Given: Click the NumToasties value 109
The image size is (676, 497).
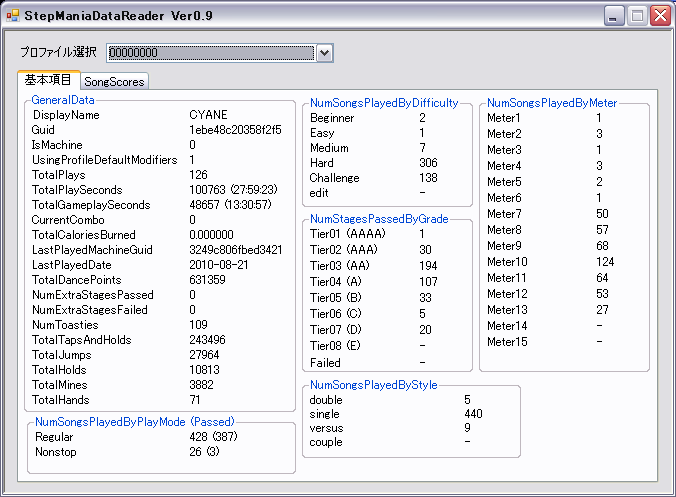Looking at the screenshot, I should coord(198,325).
